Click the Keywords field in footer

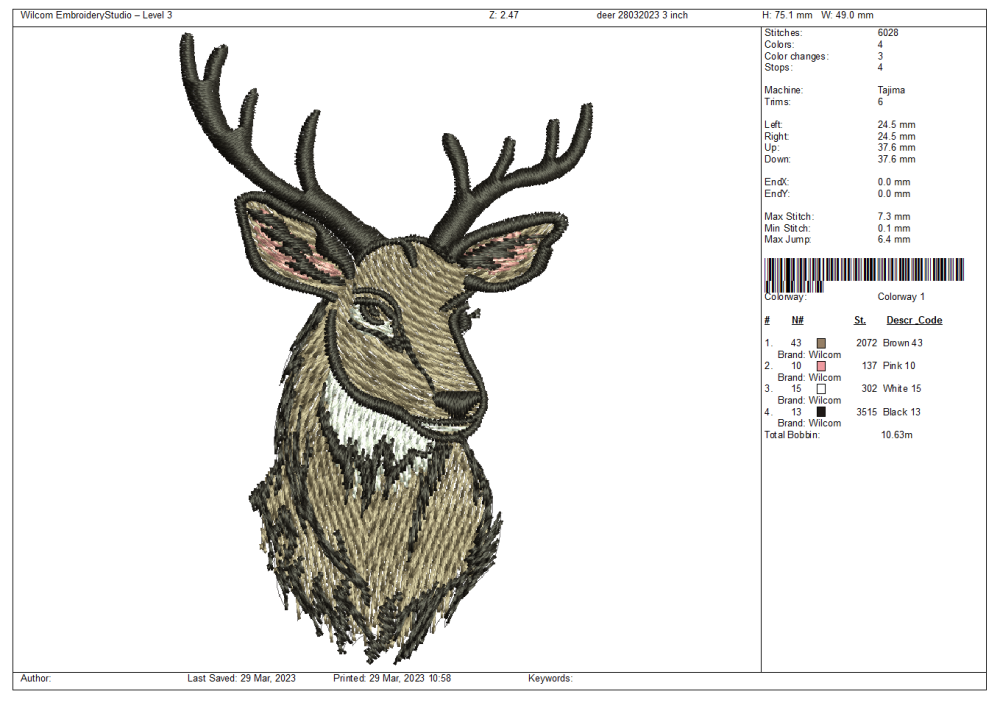point(550,678)
